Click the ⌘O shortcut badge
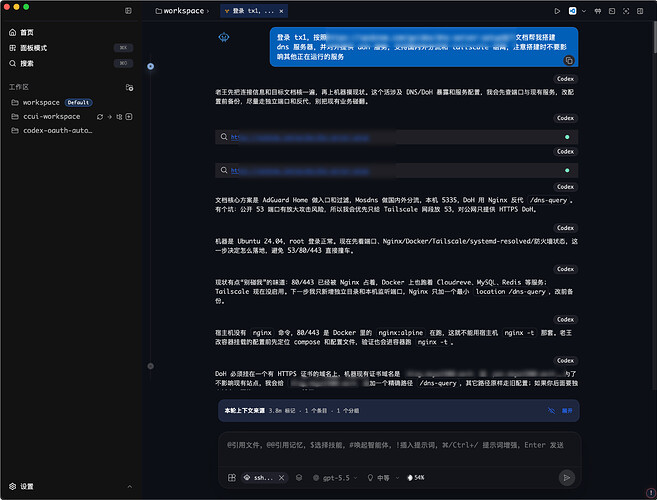 click(x=123, y=63)
